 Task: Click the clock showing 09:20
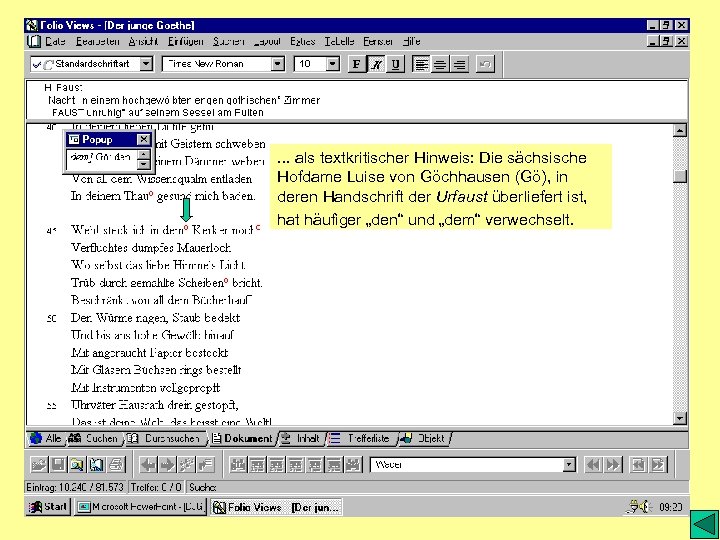click(x=670, y=507)
